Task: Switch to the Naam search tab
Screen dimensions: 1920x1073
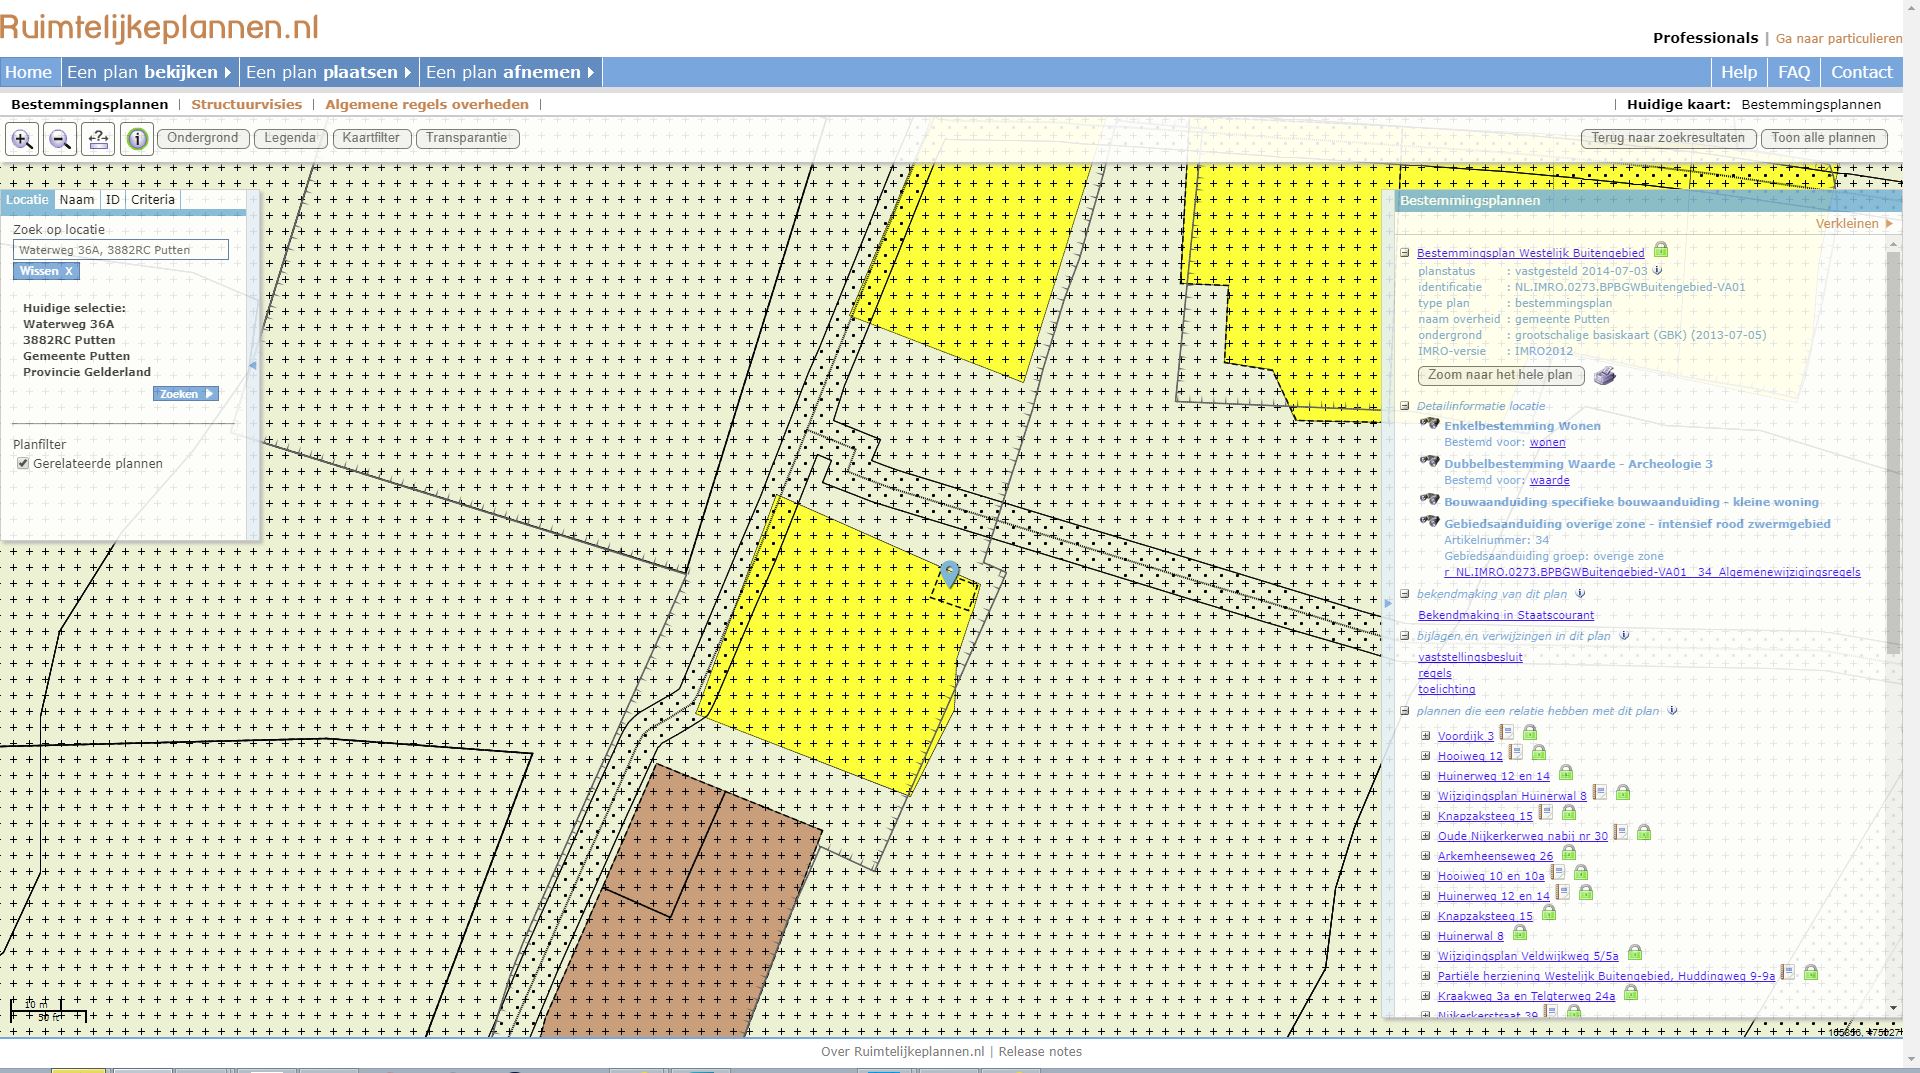Action: [78, 199]
